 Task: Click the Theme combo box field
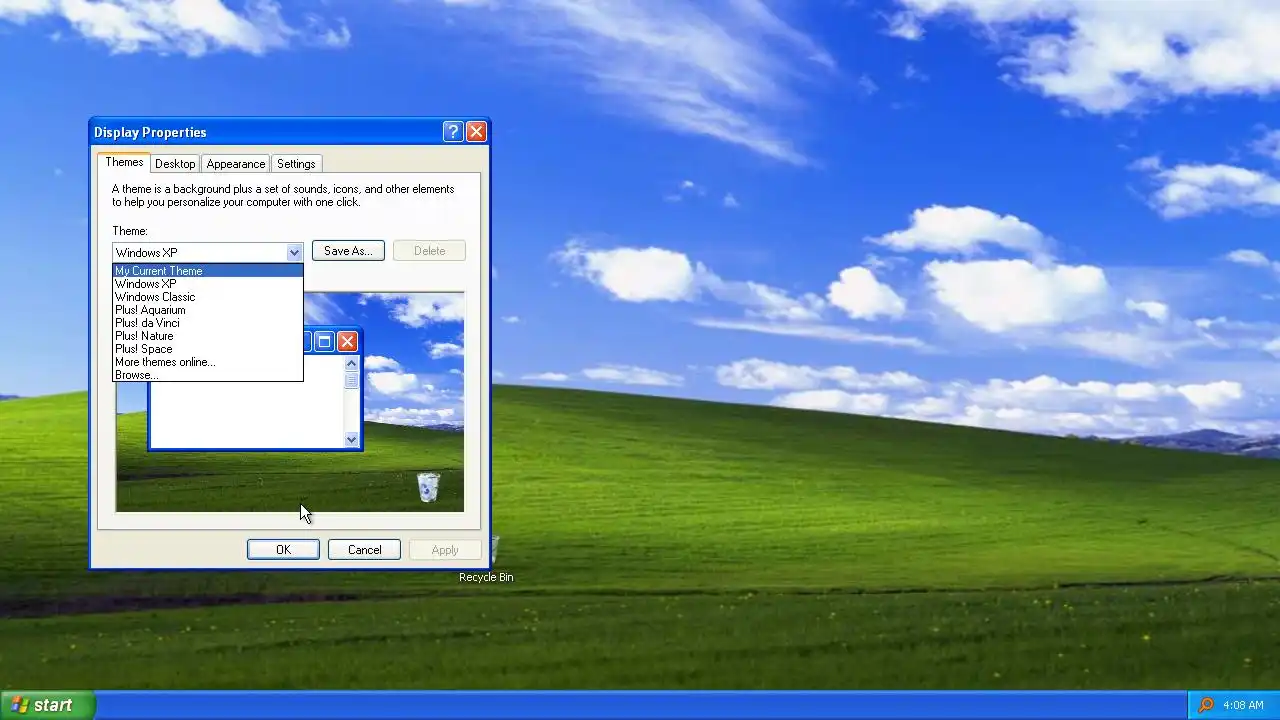[x=207, y=253]
